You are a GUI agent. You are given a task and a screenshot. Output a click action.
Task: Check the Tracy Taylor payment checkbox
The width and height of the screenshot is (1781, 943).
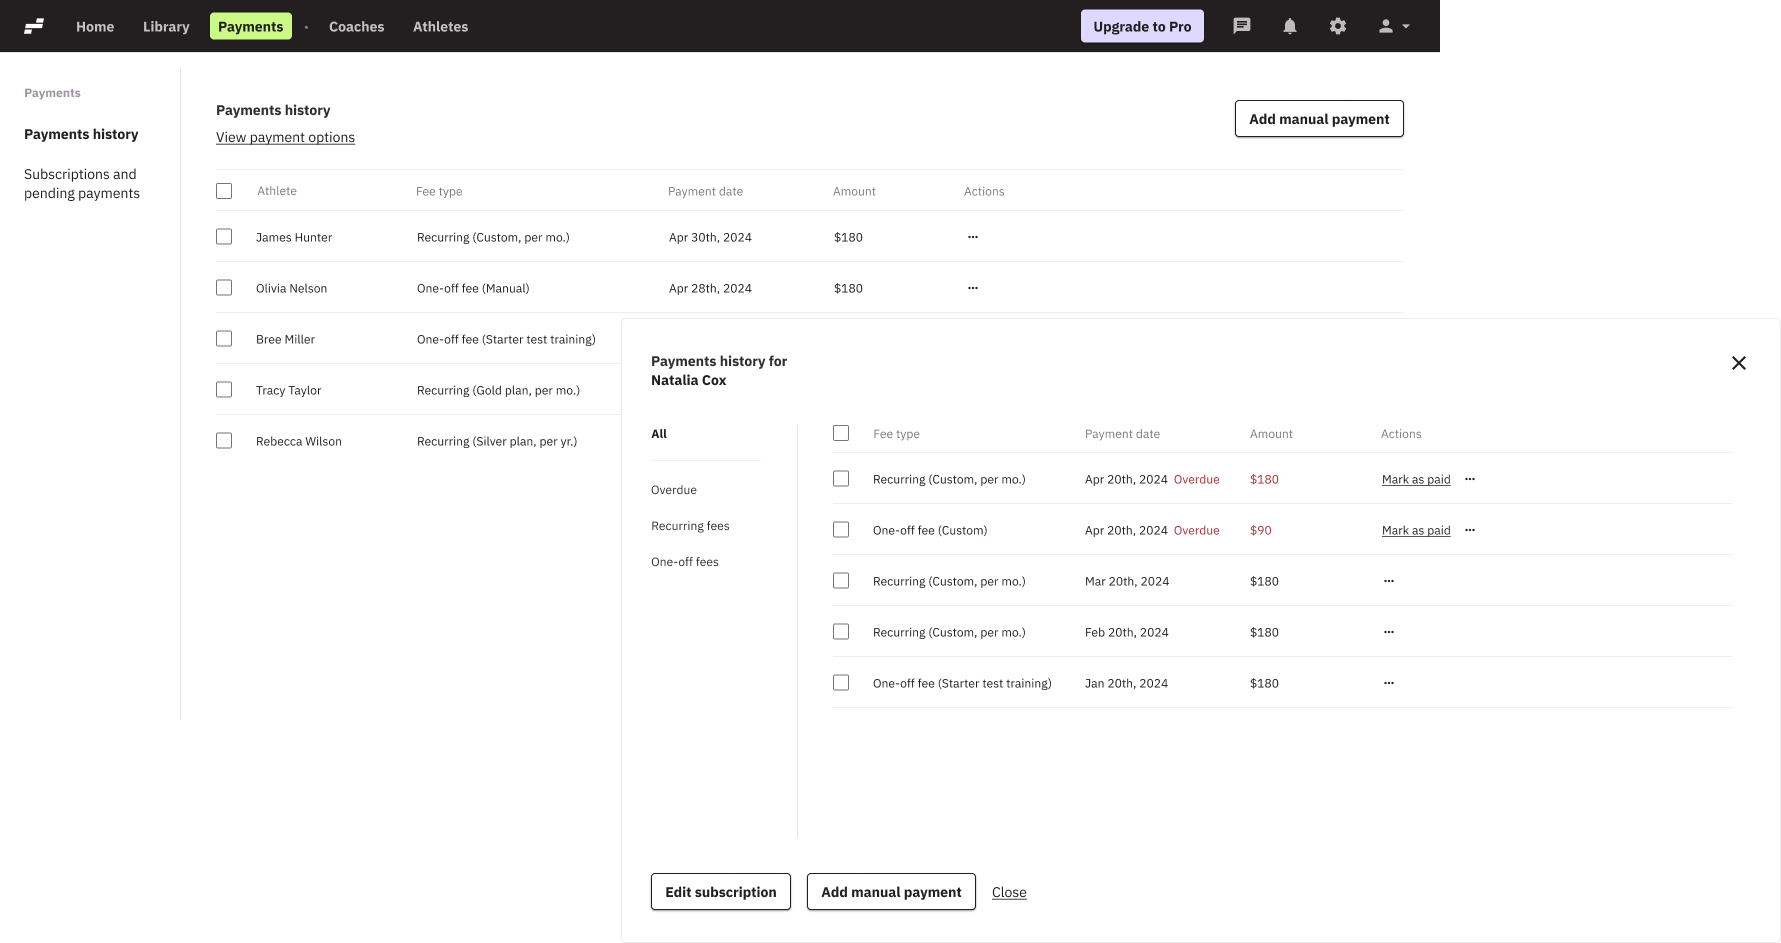tap(224, 390)
